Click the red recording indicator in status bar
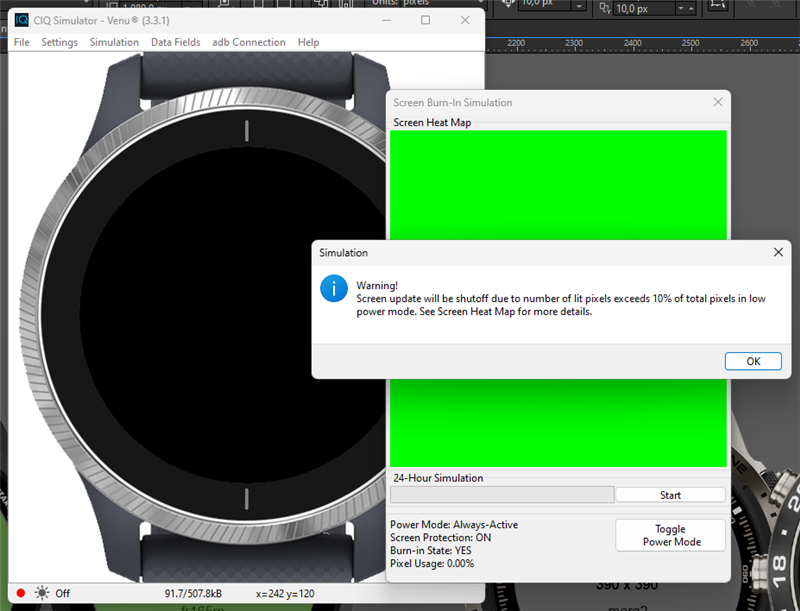The height and width of the screenshot is (611, 800). (20, 593)
